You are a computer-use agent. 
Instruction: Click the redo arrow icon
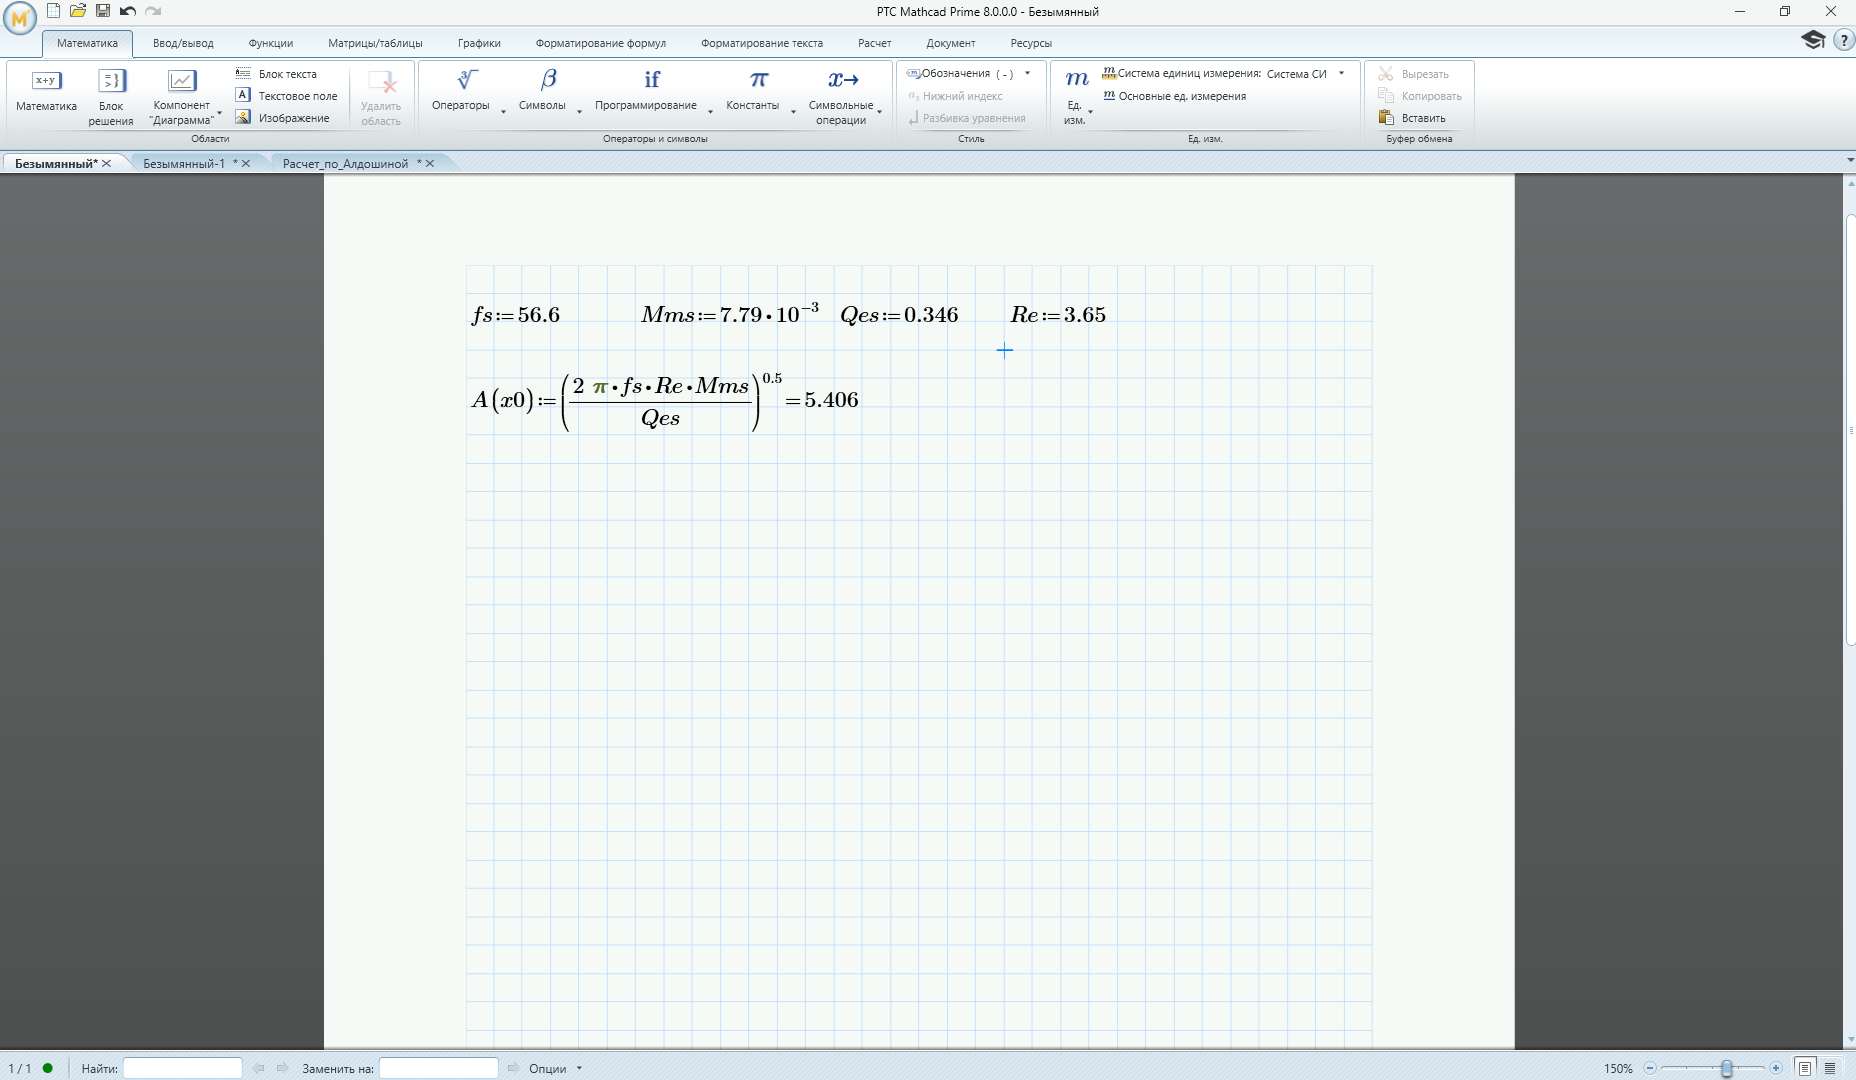click(153, 11)
